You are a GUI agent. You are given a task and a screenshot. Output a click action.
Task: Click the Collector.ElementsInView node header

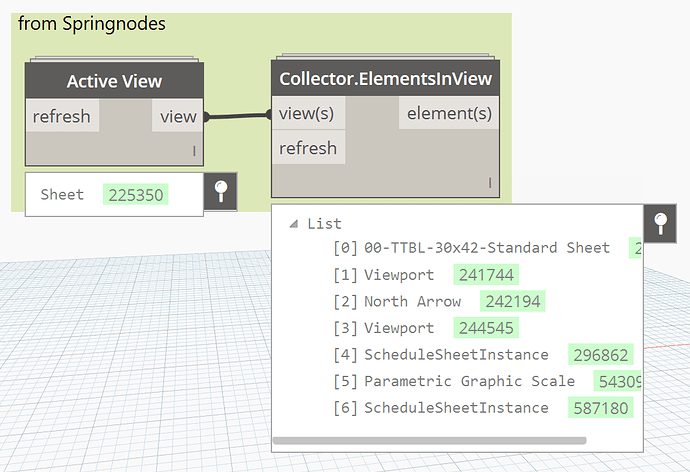[385, 78]
